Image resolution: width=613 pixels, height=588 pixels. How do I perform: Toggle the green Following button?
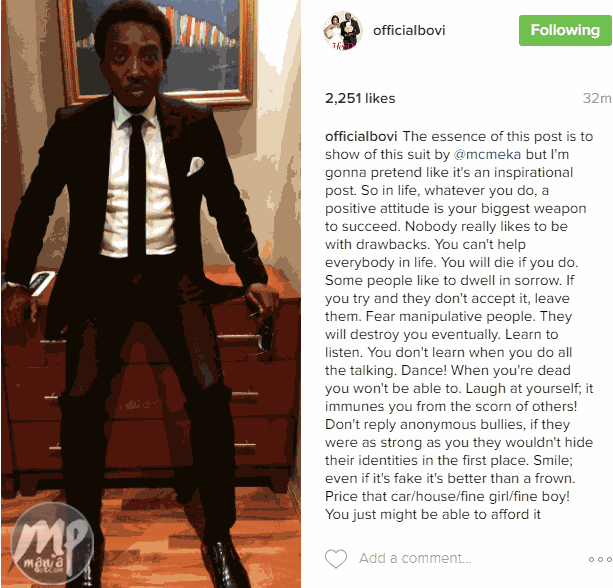pyautogui.click(x=565, y=30)
